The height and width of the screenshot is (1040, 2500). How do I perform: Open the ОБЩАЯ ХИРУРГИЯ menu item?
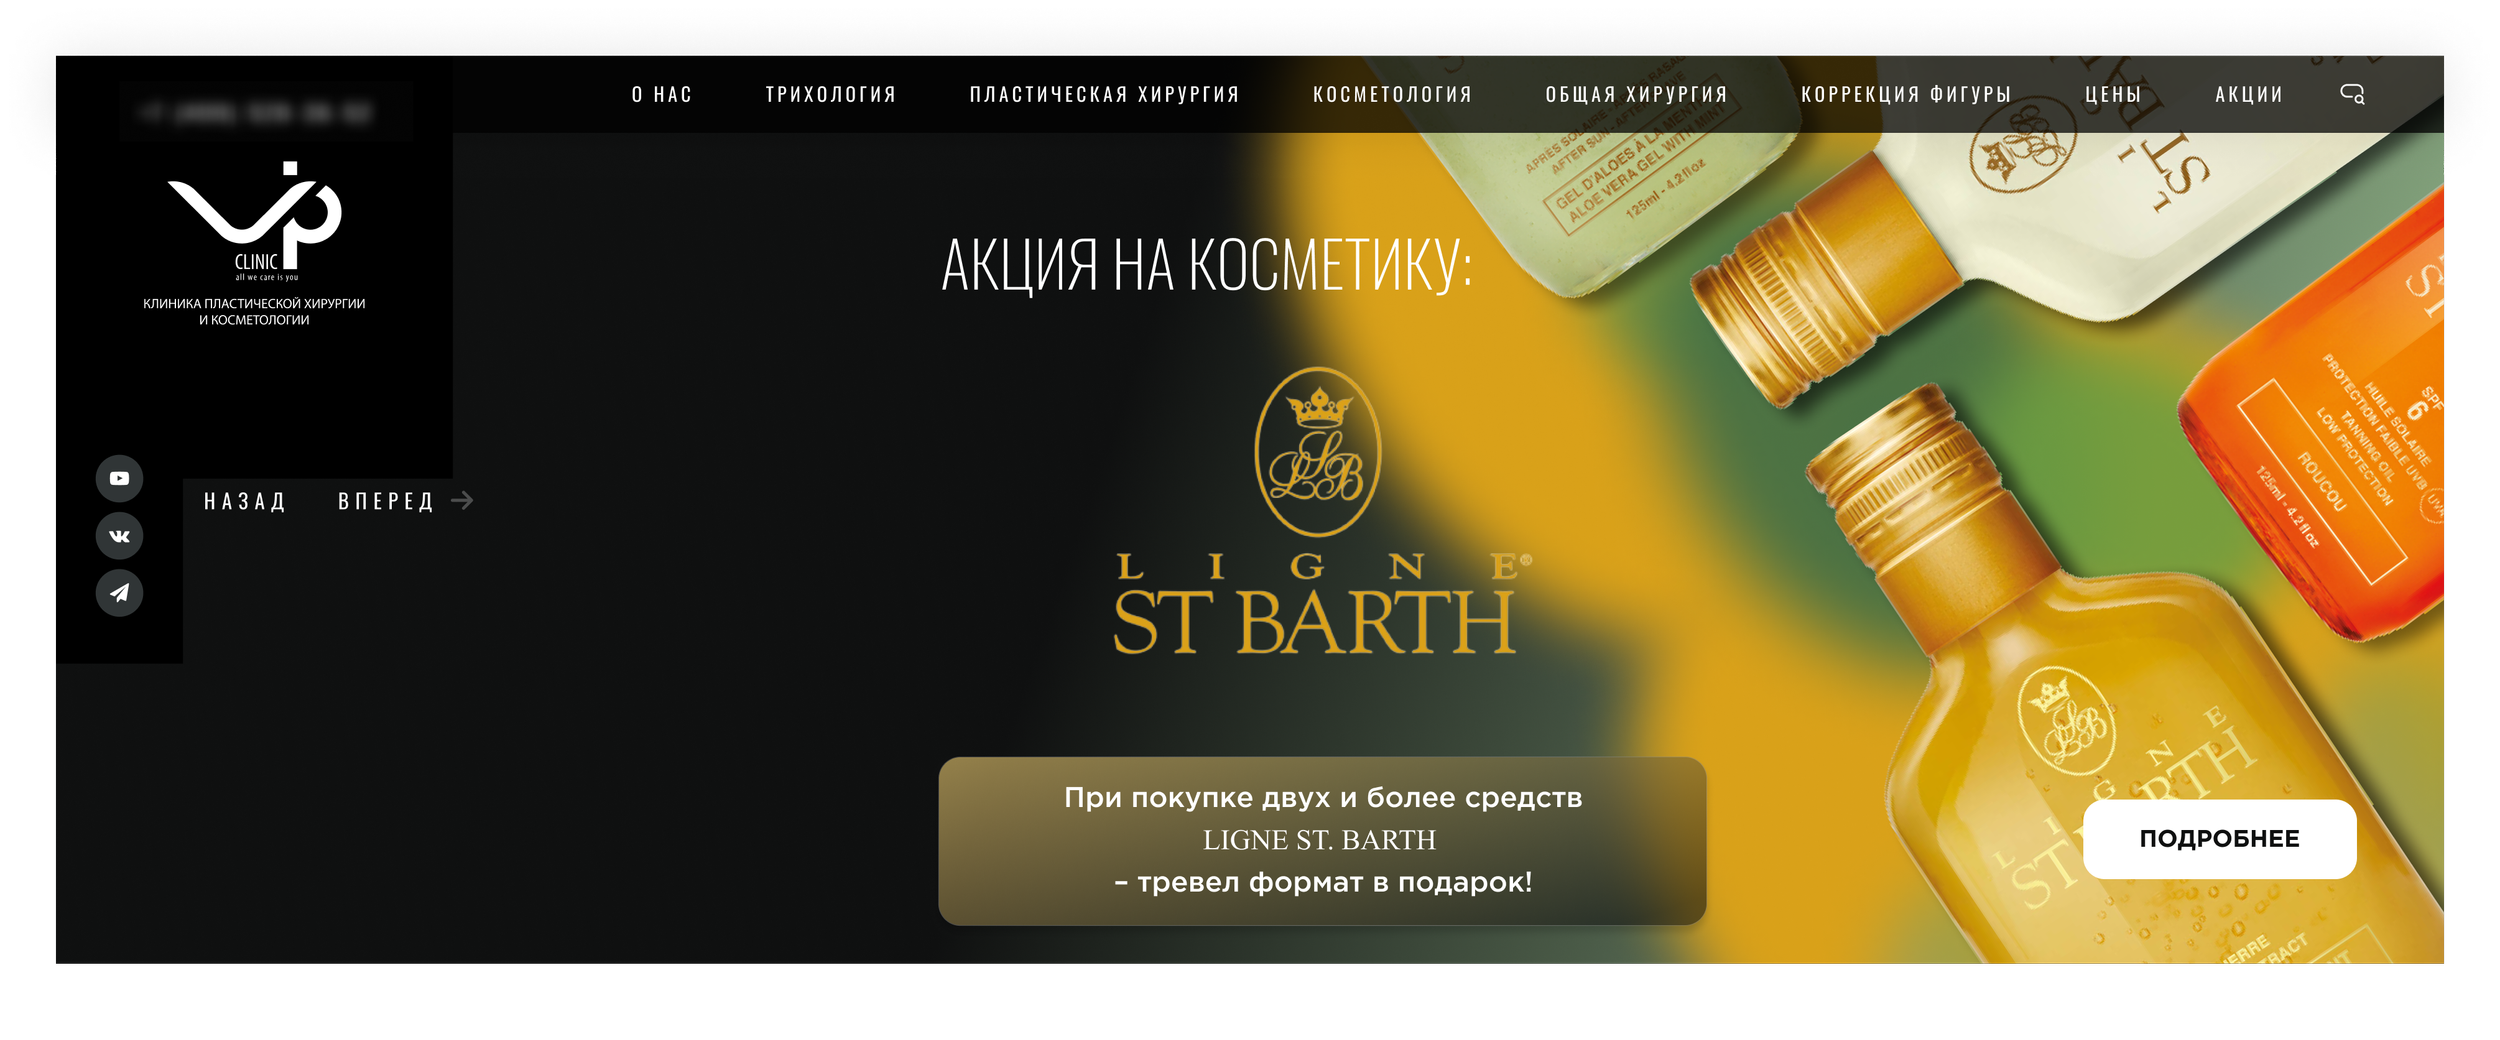[x=1637, y=94]
